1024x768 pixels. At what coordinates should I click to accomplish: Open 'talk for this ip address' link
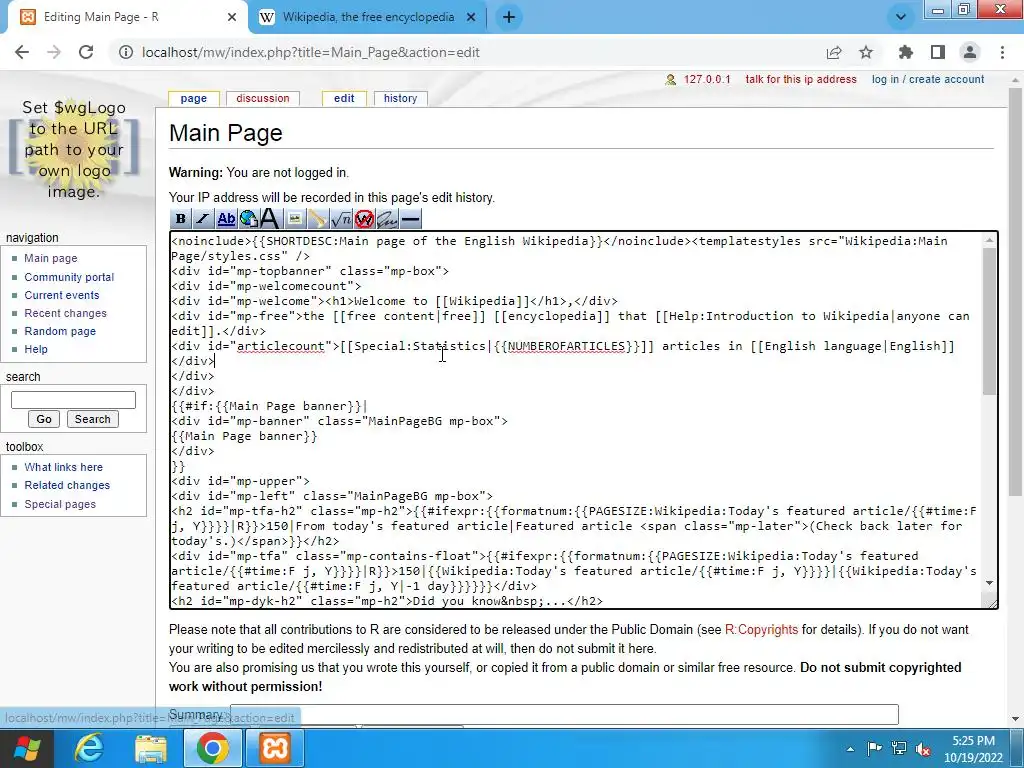801,79
